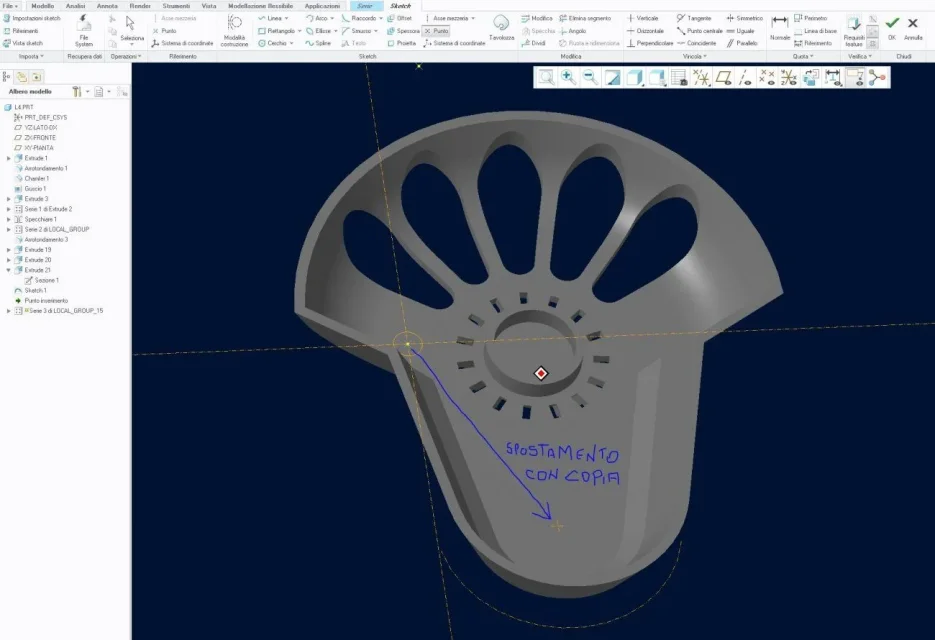The image size is (935, 640).
Task: Choose the Proietta project tool
Action: [x=401, y=44]
